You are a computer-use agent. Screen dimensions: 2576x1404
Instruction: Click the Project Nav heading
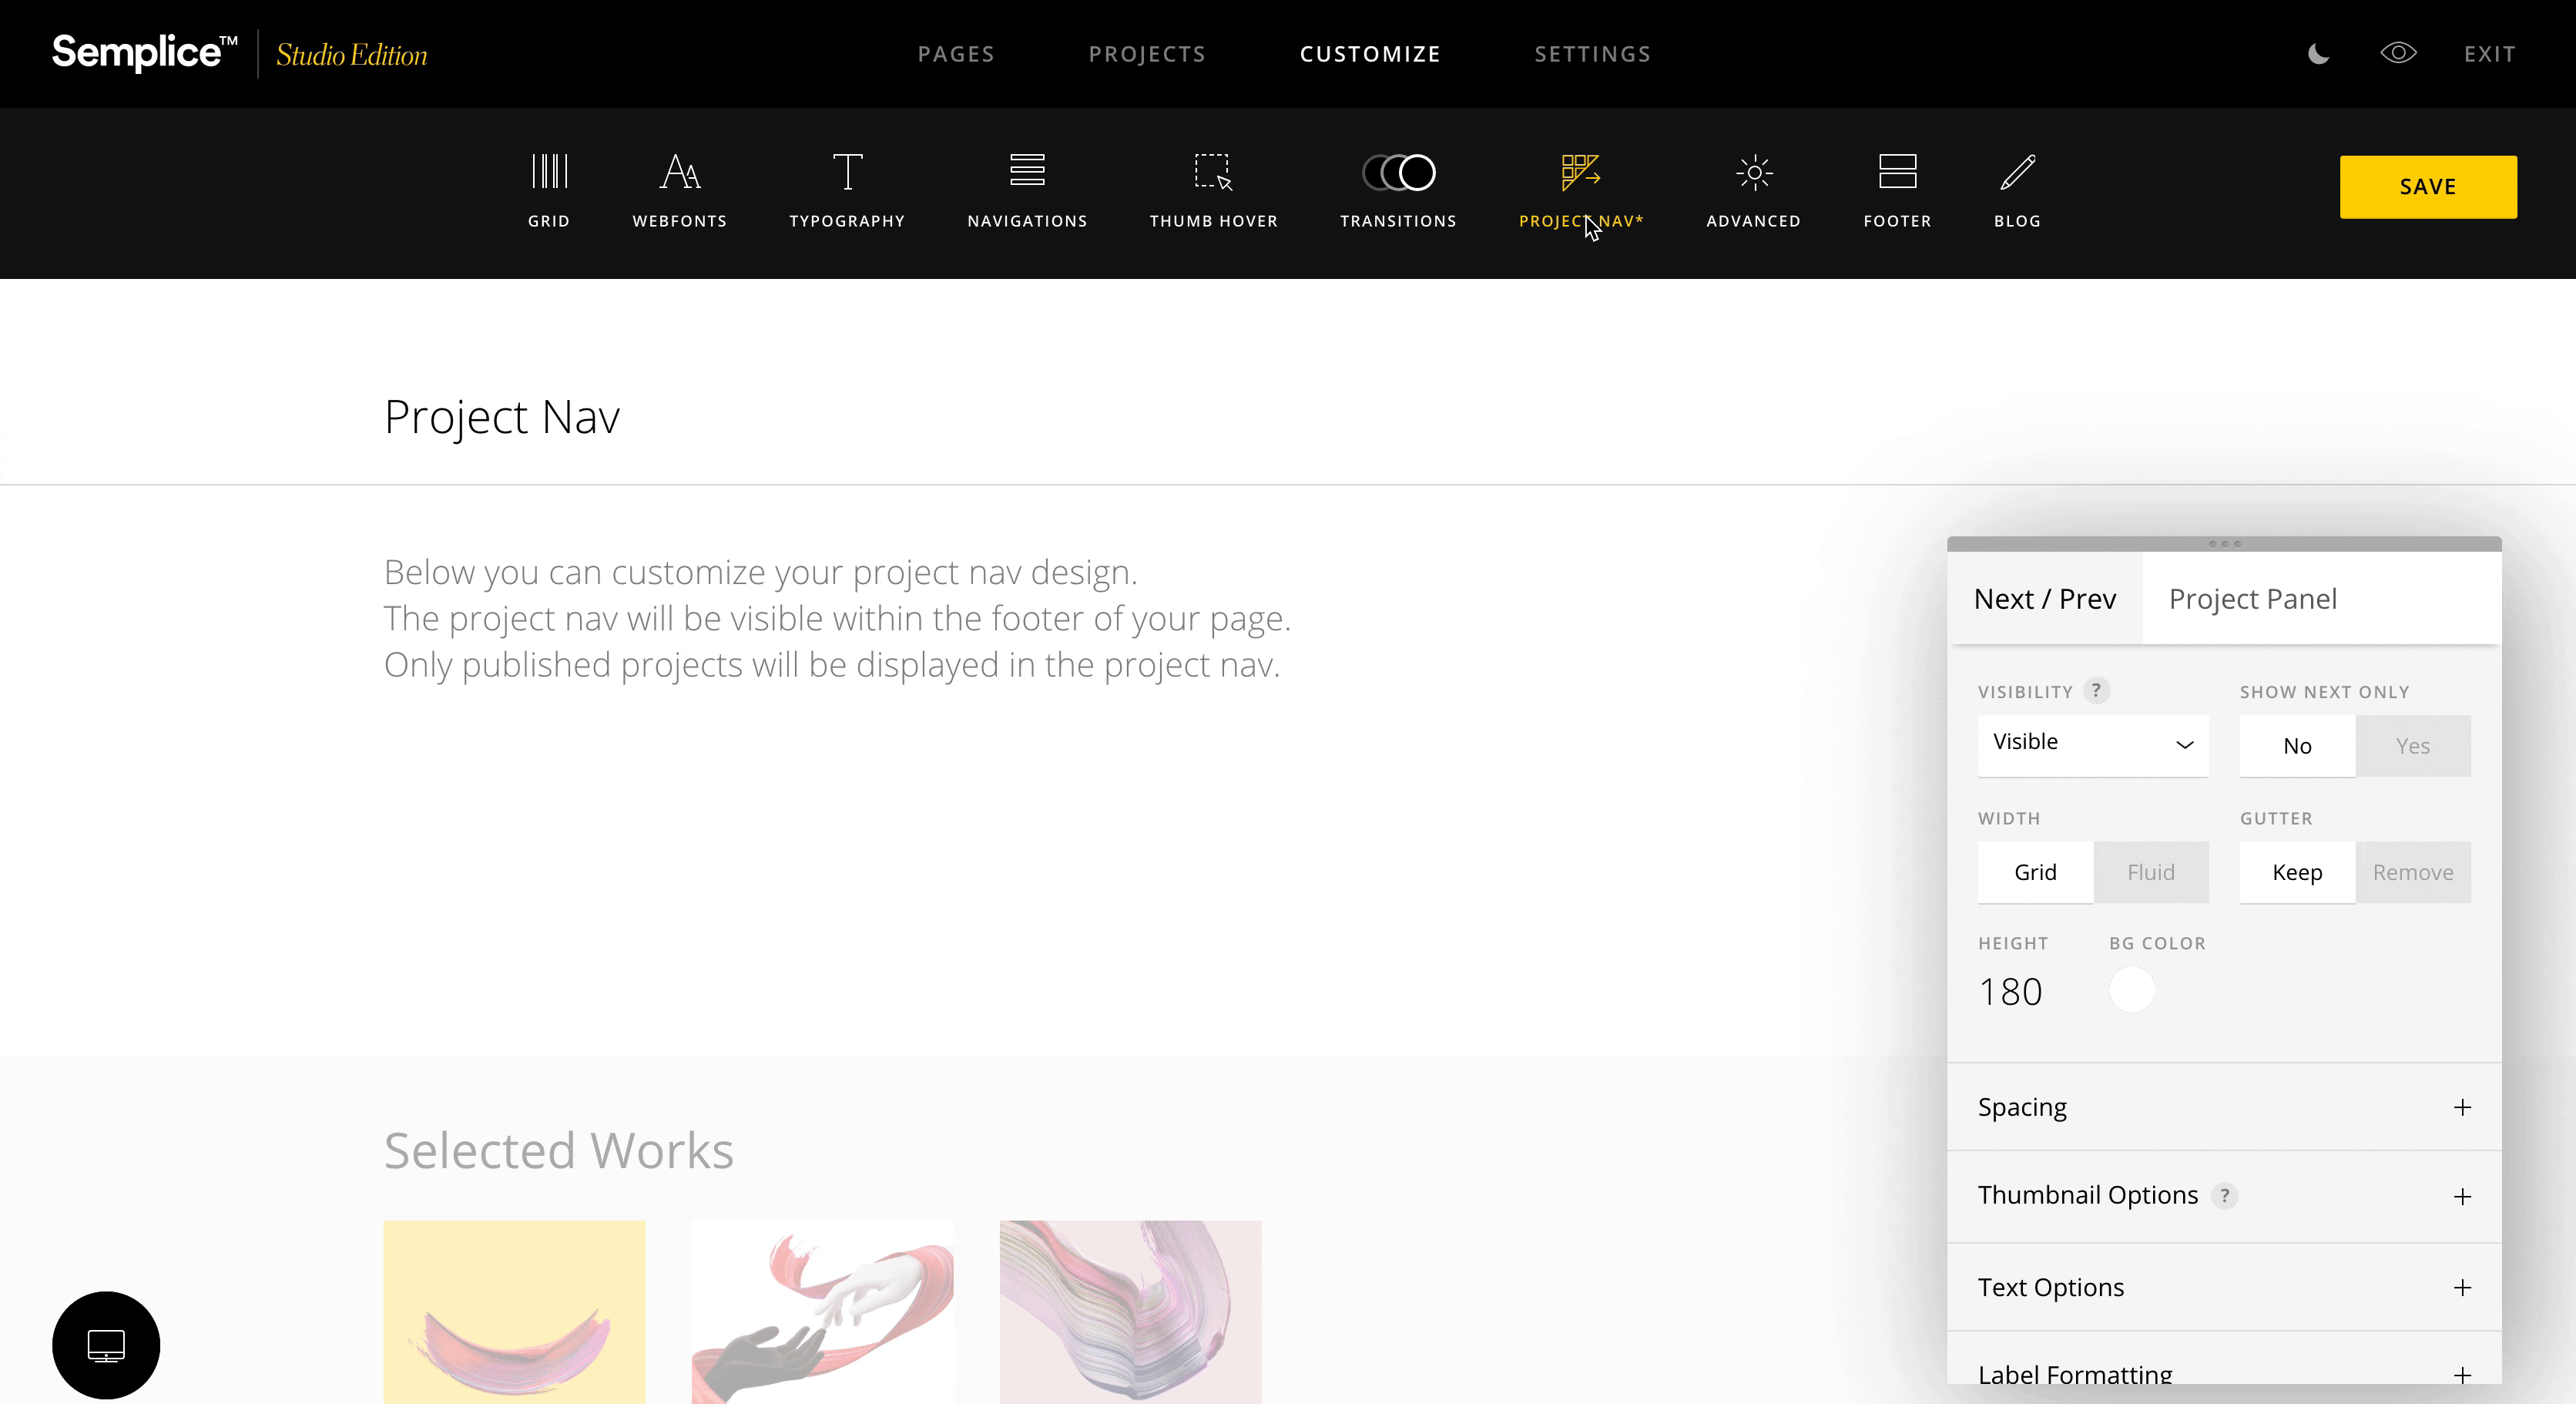pos(502,417)
